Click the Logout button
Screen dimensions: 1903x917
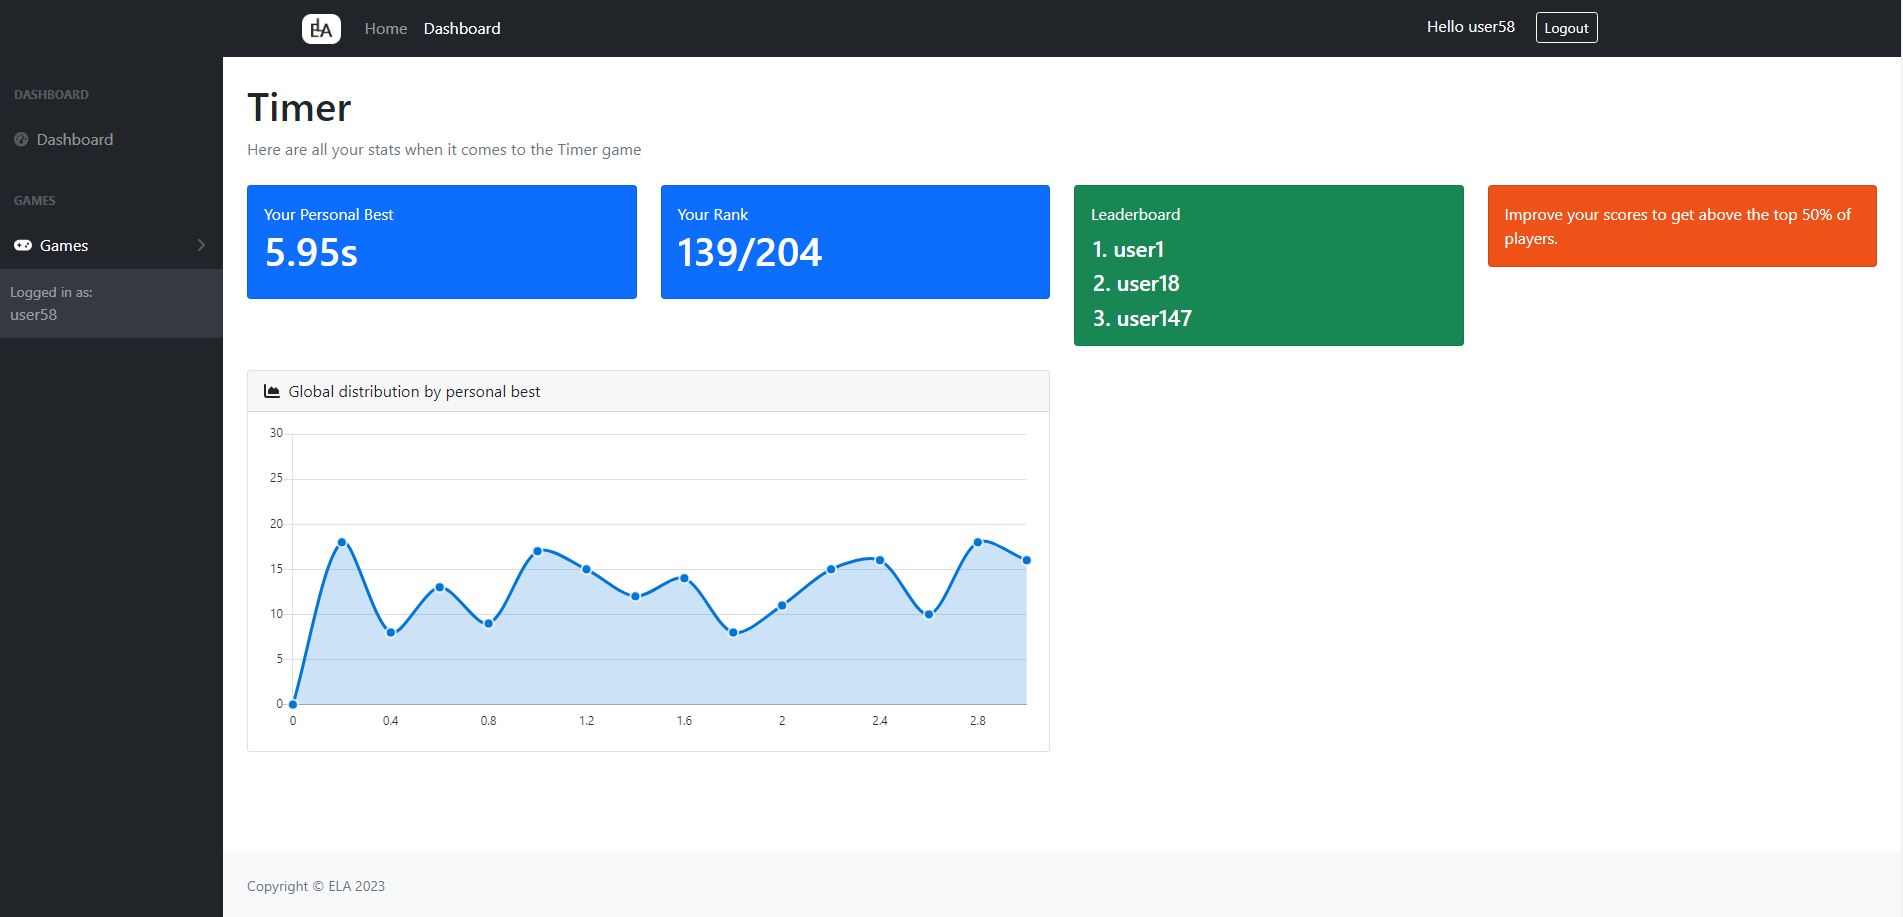coord(1566,28)
